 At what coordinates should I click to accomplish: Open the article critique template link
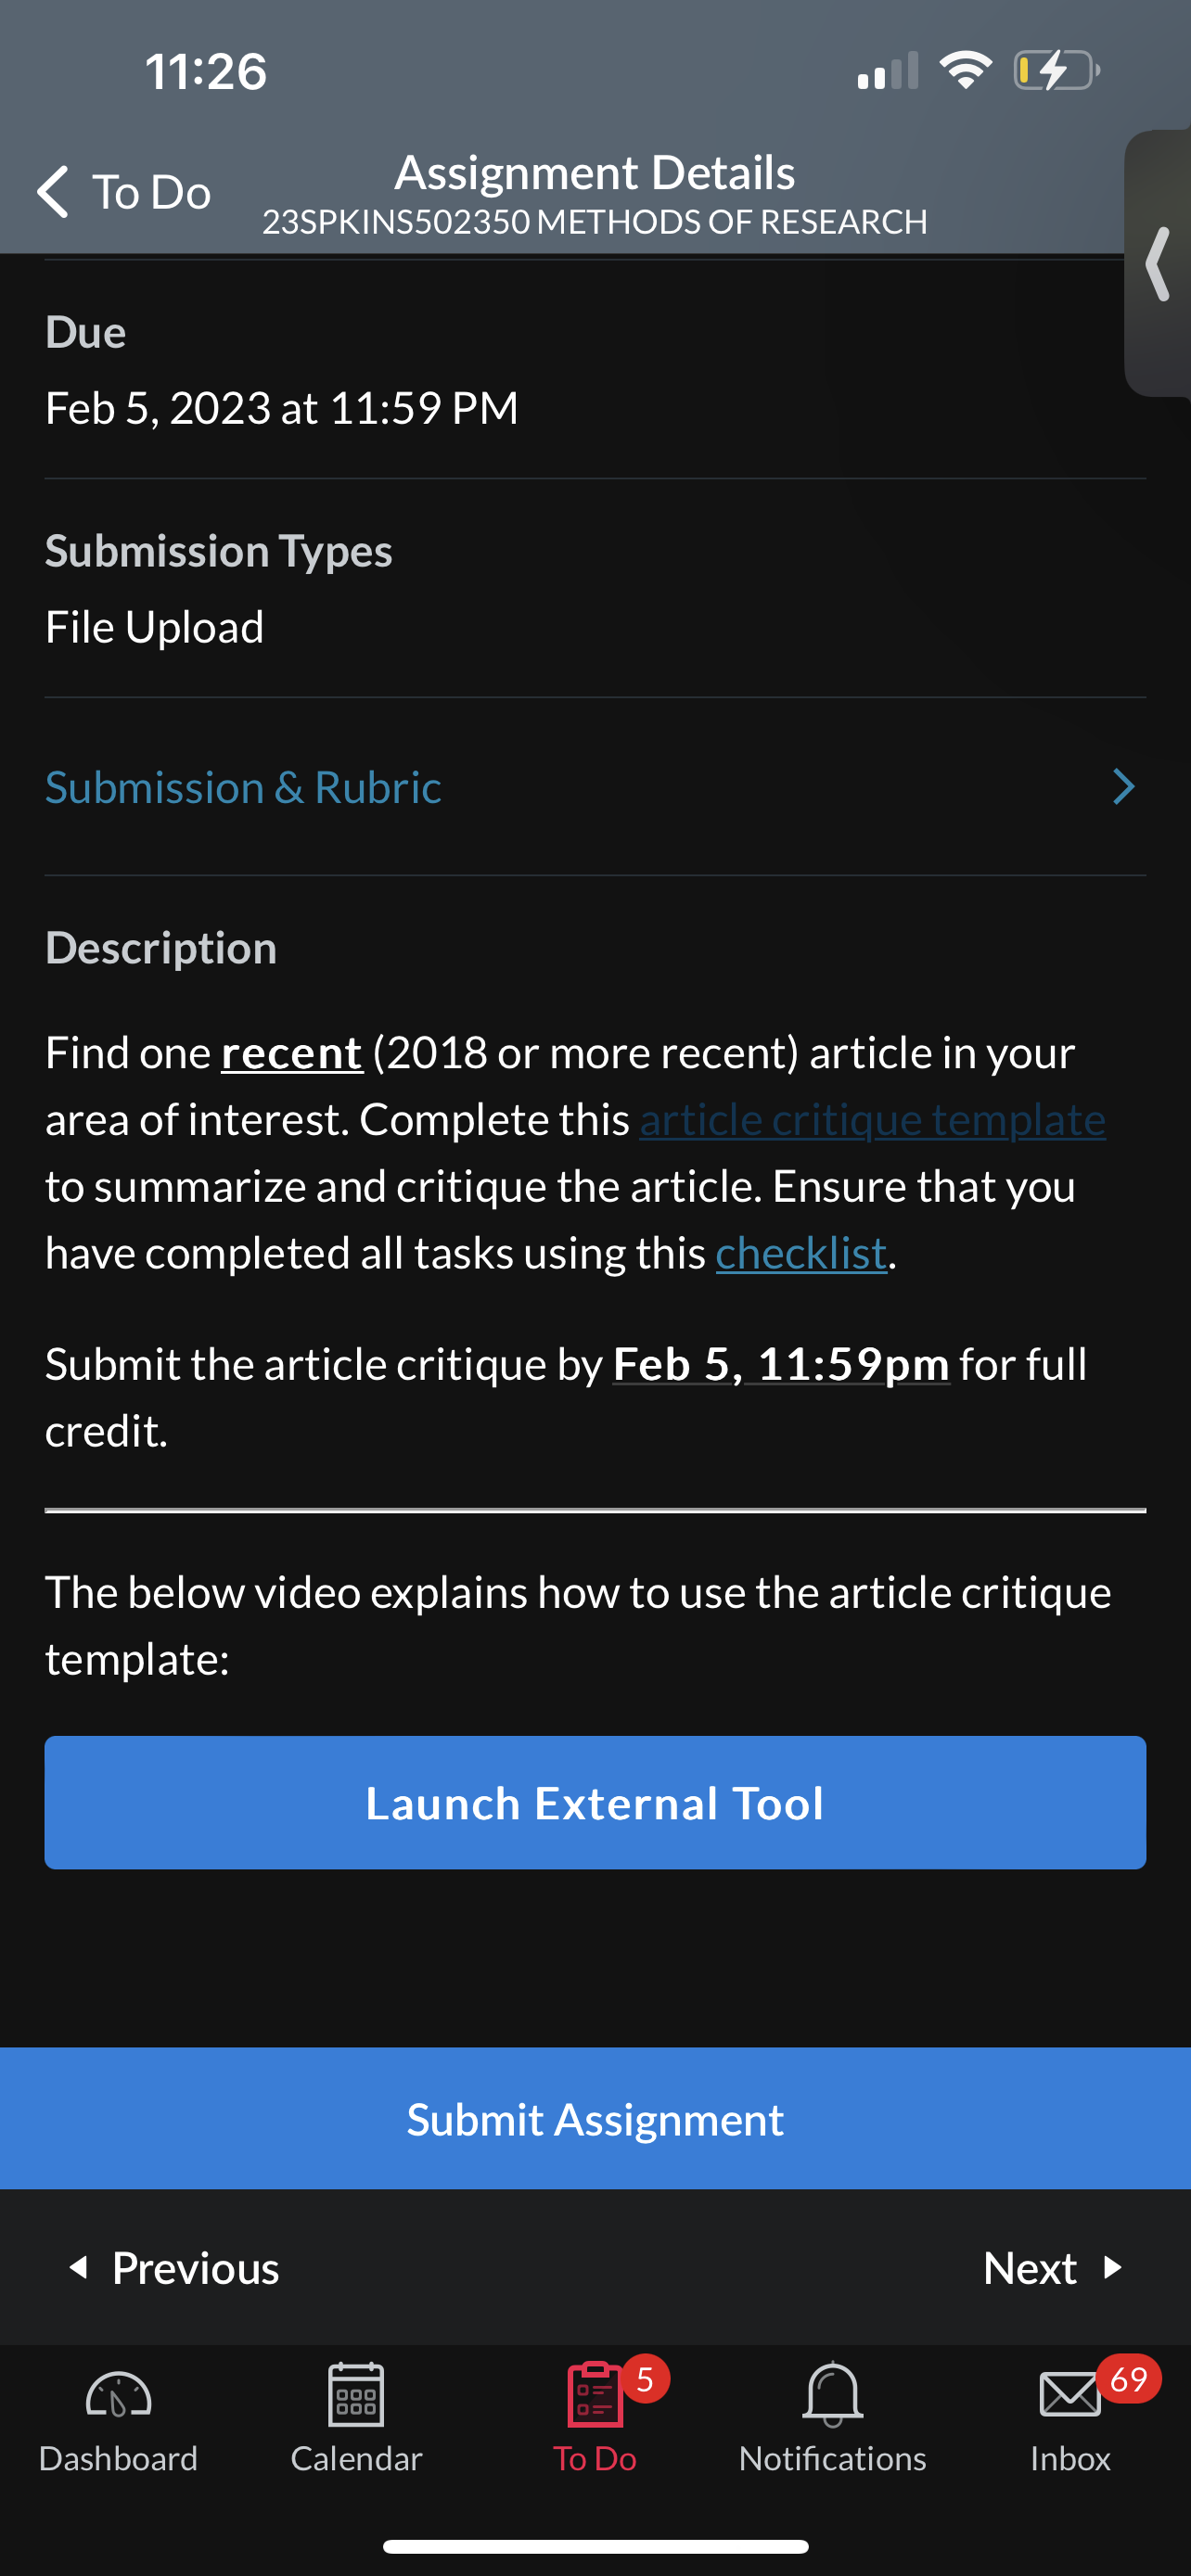pos(872,1119)
